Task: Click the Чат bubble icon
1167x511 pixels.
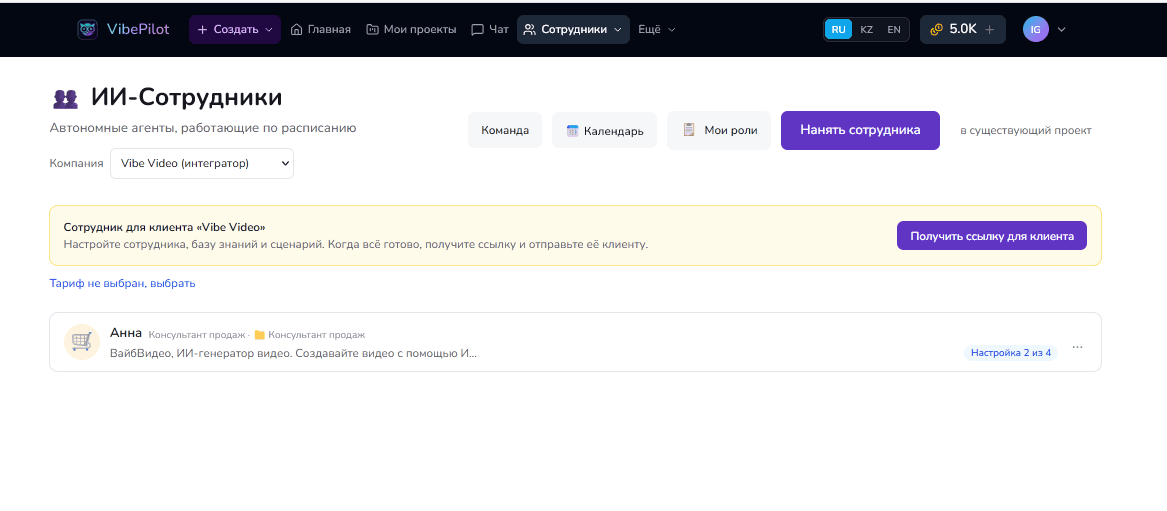Action: [x=477, y=30]
